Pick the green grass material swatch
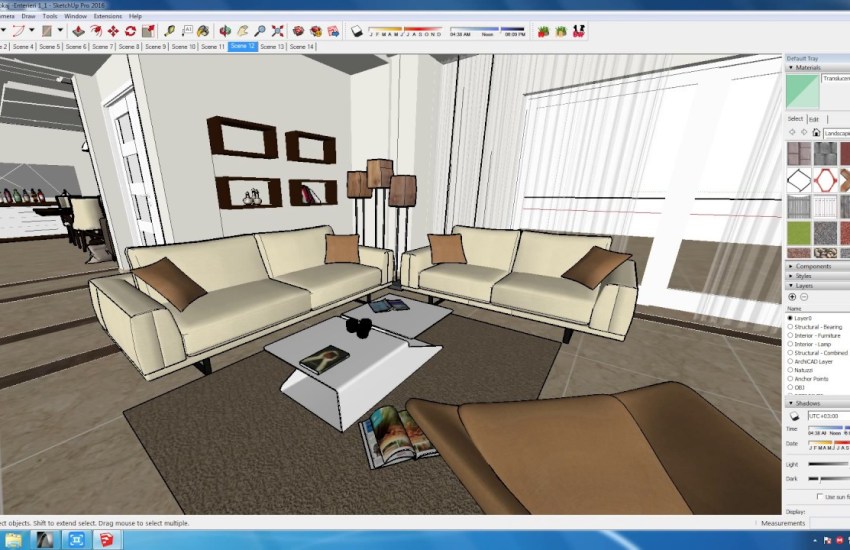The image size is (850, 550). [799, 233]
